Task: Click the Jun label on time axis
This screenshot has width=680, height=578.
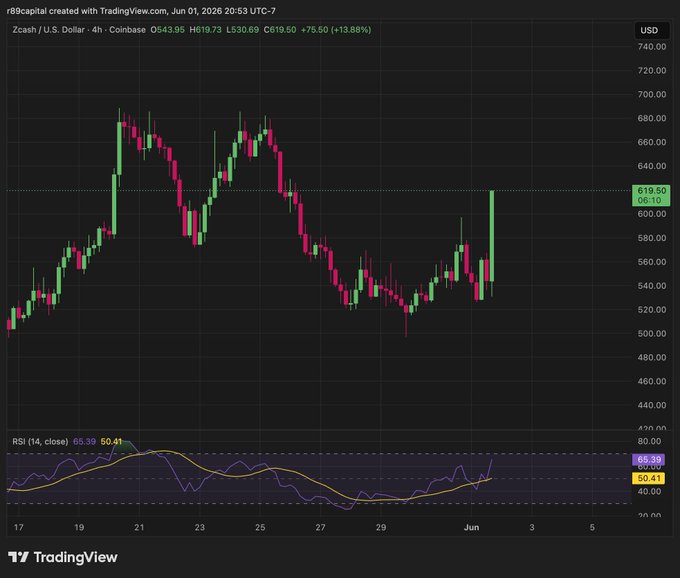Action: [471, 527]
